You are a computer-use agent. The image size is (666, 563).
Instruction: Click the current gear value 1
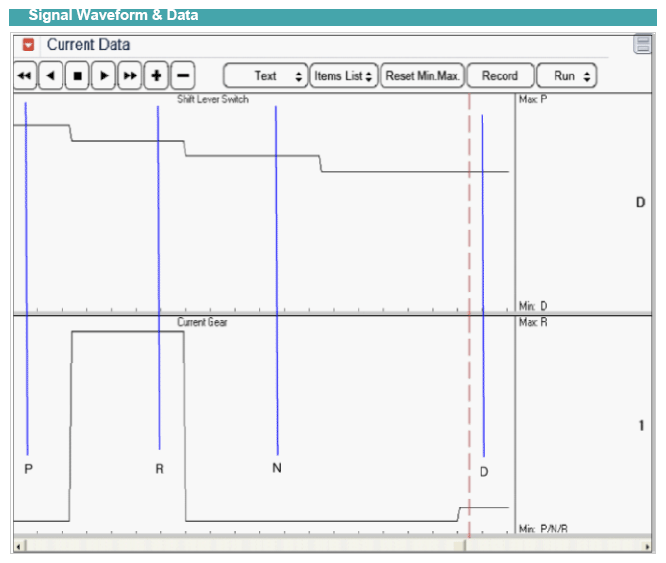[641, 425]
